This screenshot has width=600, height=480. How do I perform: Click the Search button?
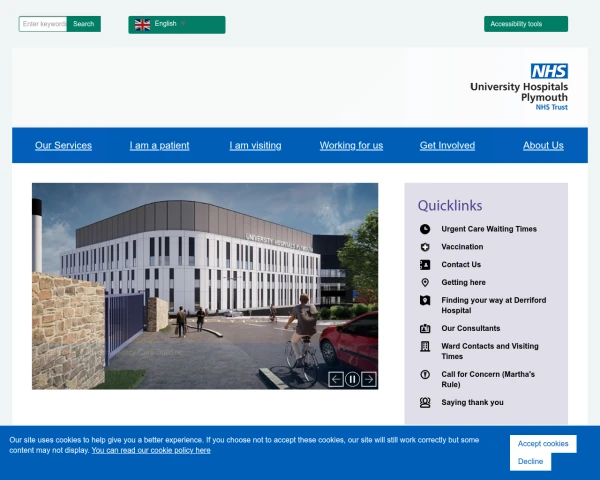[83, 24]
